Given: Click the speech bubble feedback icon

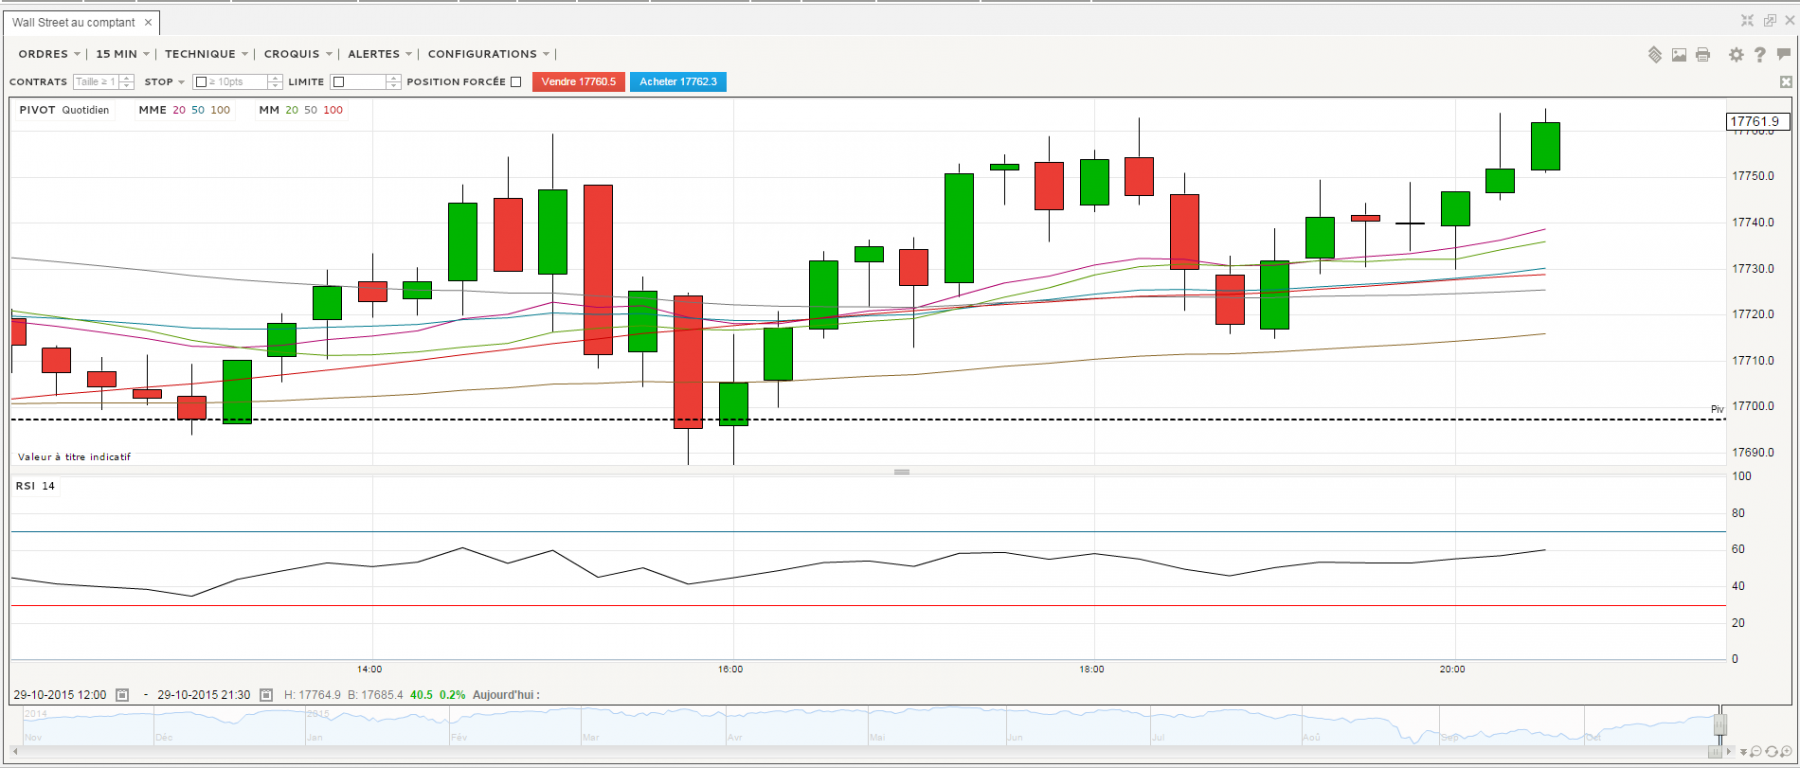Looking at the screenshot, I should click(1783, 55).
